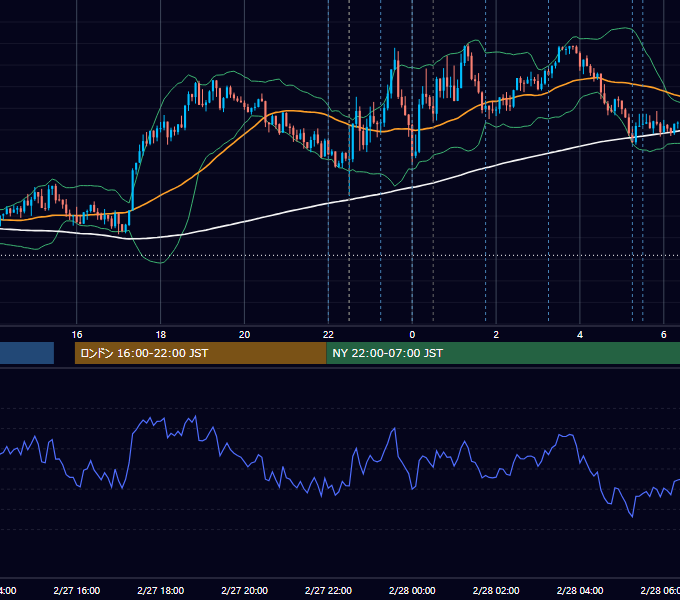Click the NY 22:00-07:00 JST session bar
Image resolution: width=680 pixels, height=600 pixels.
click(503, 353)
